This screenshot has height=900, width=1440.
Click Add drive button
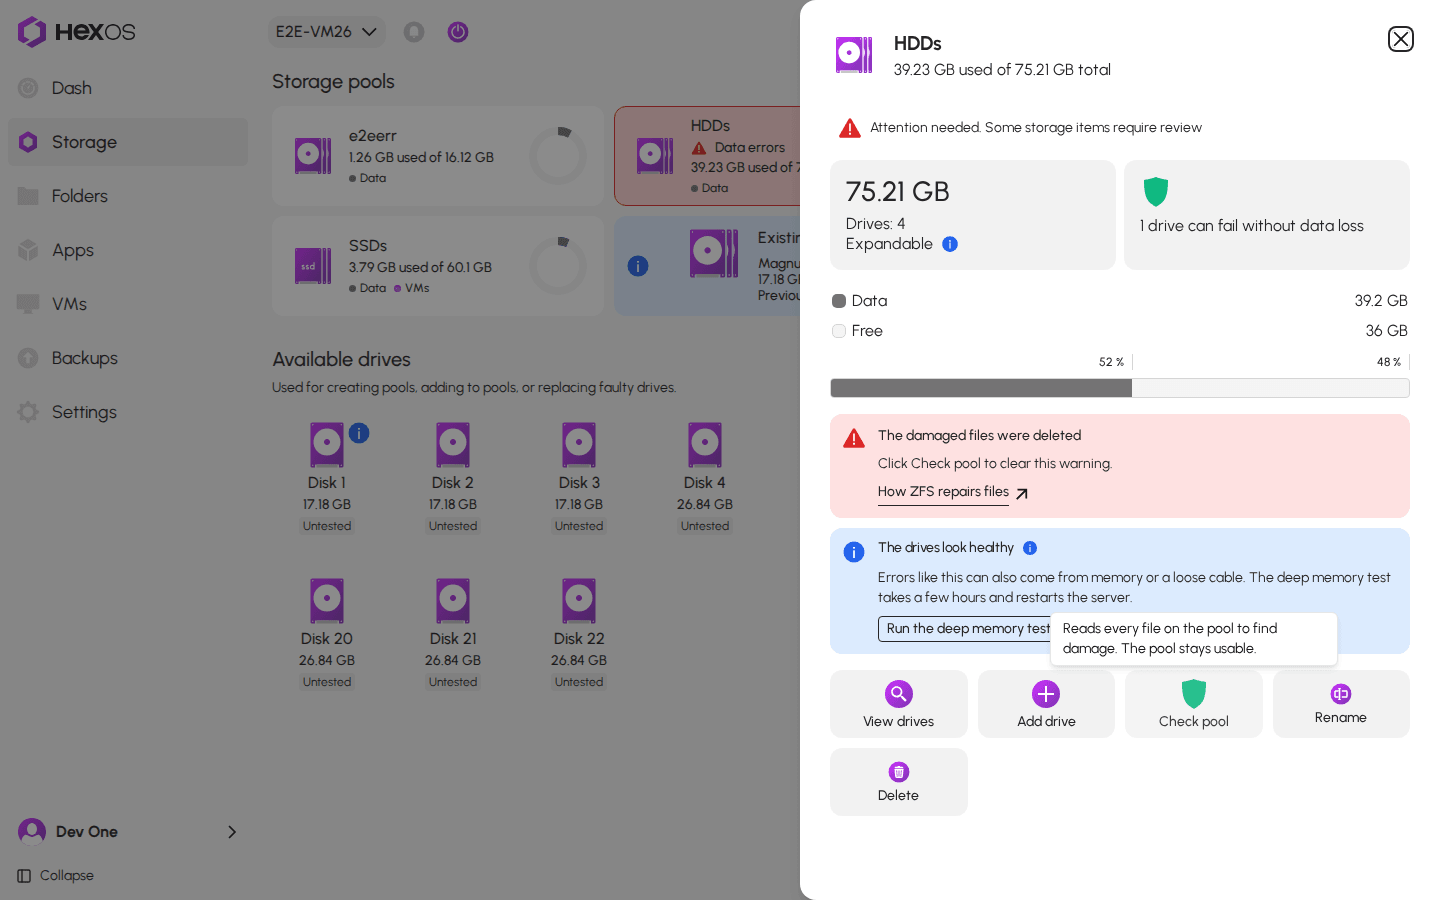pyautogui.click(x=1046, y=704)
